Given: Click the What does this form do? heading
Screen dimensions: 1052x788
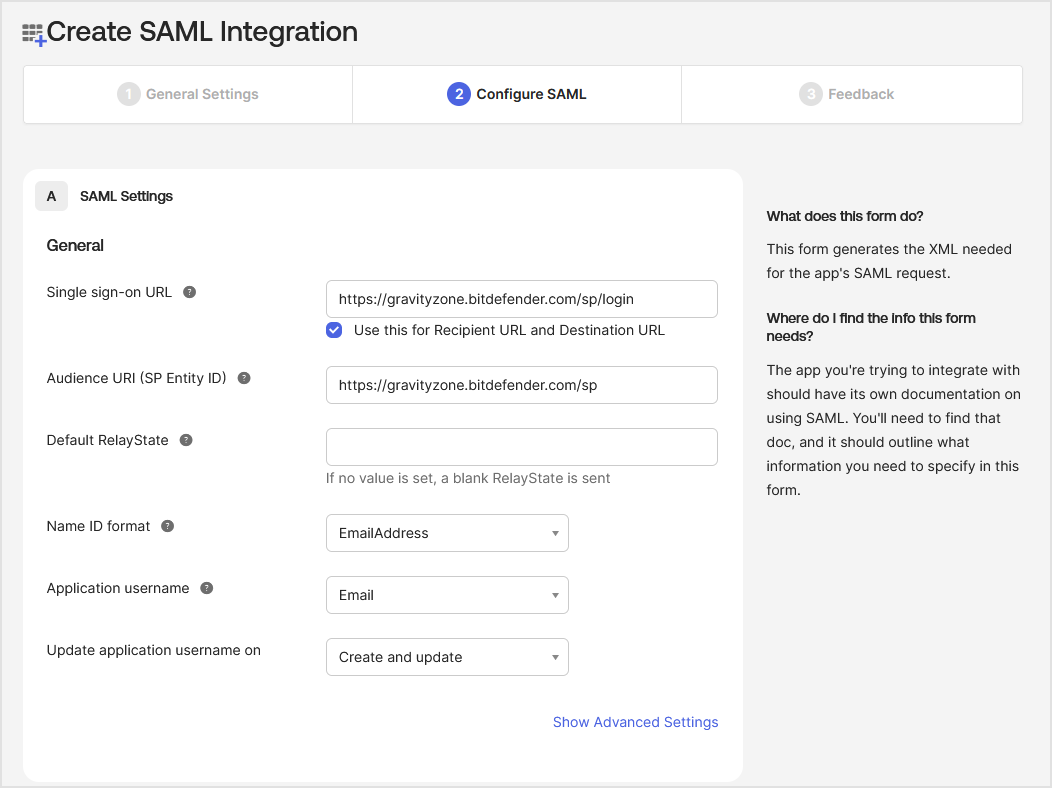Looking at the screenshot, I should (x=845, y=216).
